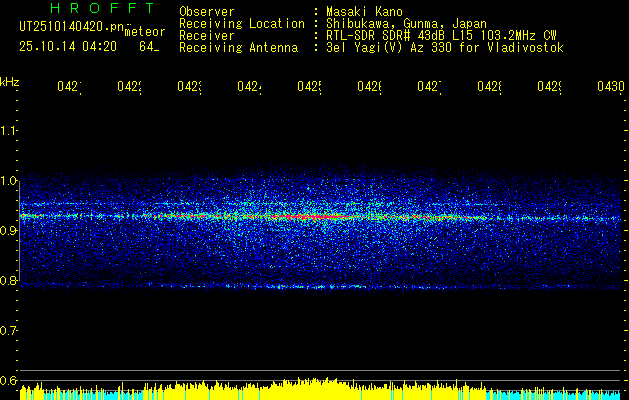Click the 0421 time axis marker
The height and width of the screenshot is (400, 629).
click(x=69, y=86)
